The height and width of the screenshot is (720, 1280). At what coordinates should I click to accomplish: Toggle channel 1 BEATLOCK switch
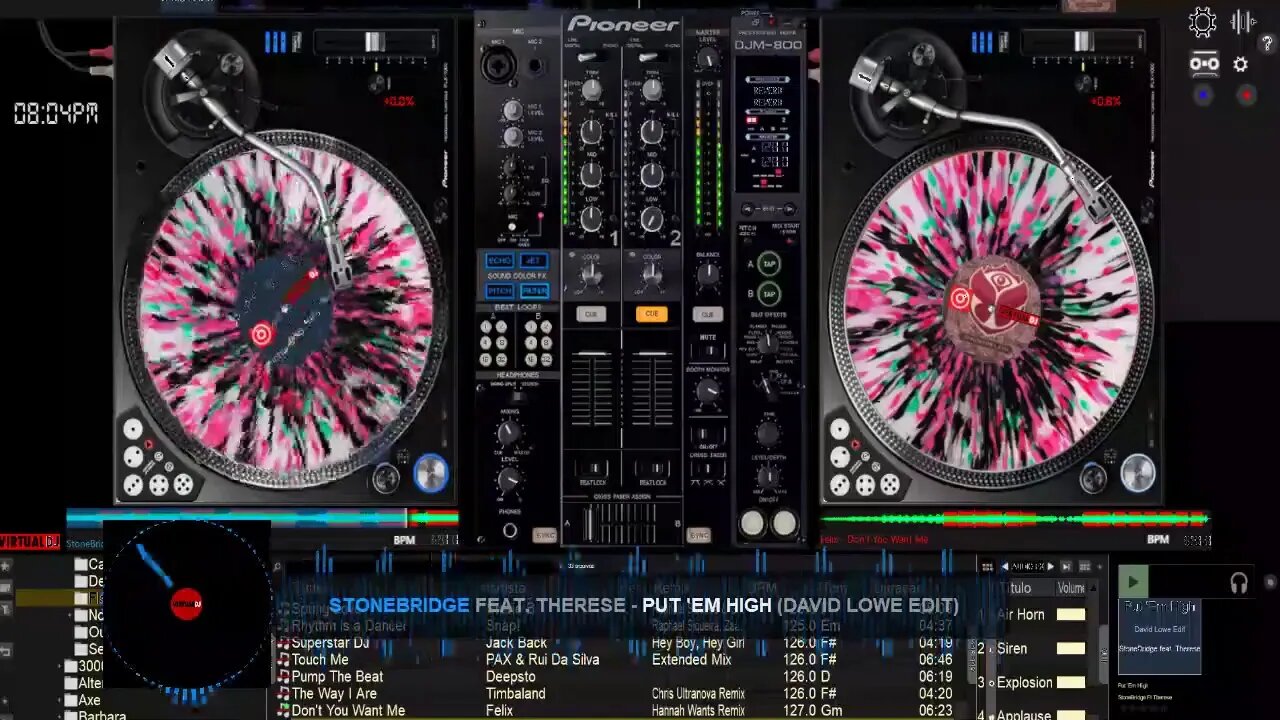click(x=592, y=468)
